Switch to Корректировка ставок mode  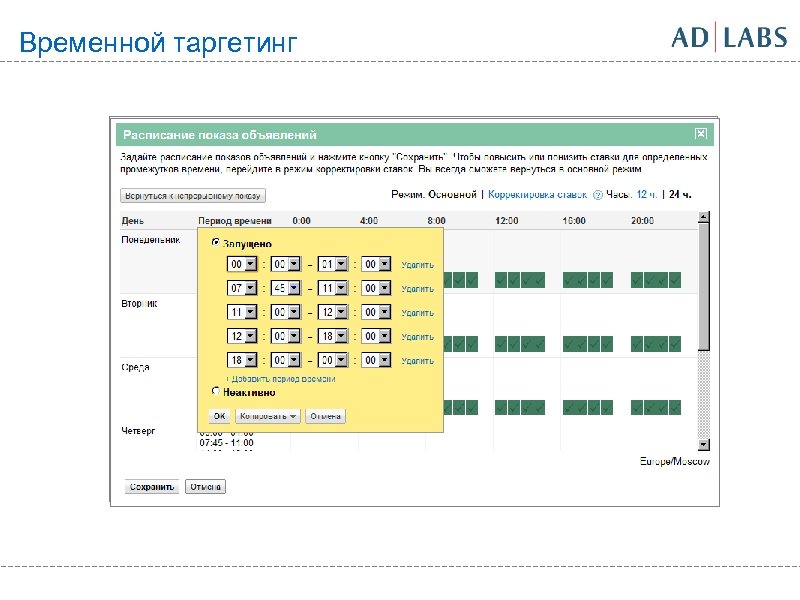(537, 194)
